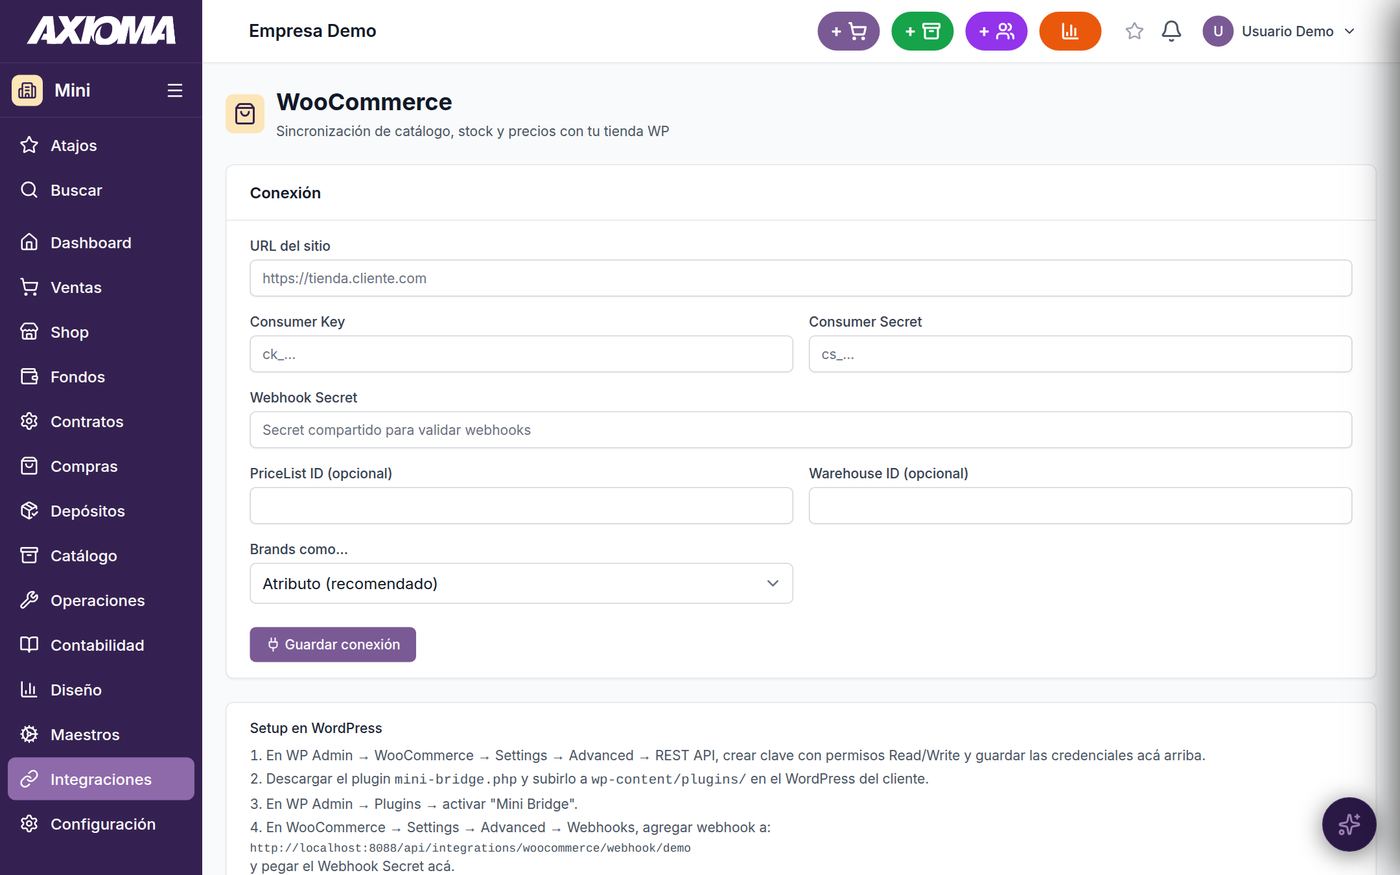Click the Consumer Key field
This screenshot has height=875, width=1400.
[x=521, y=354]
